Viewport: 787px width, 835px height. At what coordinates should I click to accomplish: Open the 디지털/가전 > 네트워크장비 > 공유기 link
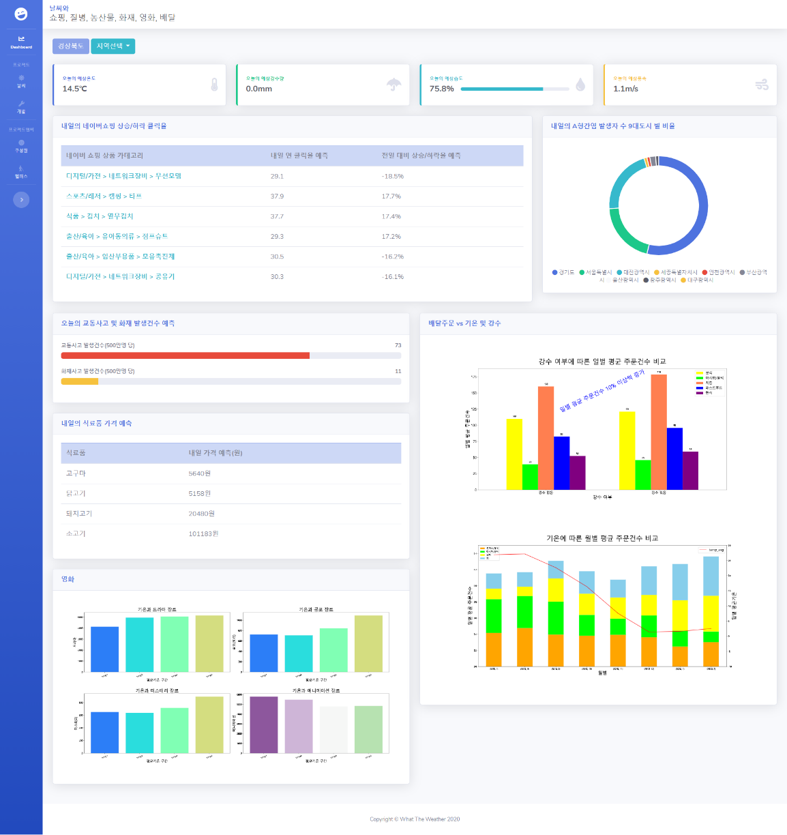click(x=120, y=276)
